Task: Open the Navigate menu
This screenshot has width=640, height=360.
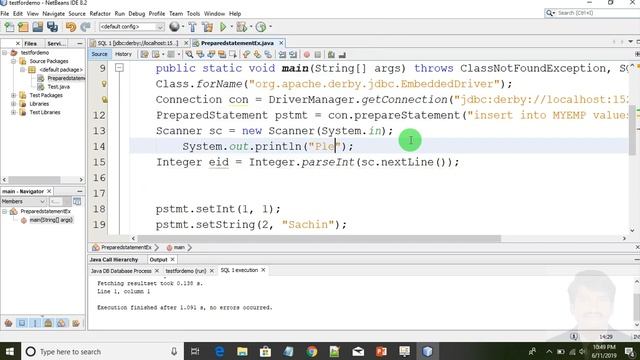Action: (x=53, y=13)
